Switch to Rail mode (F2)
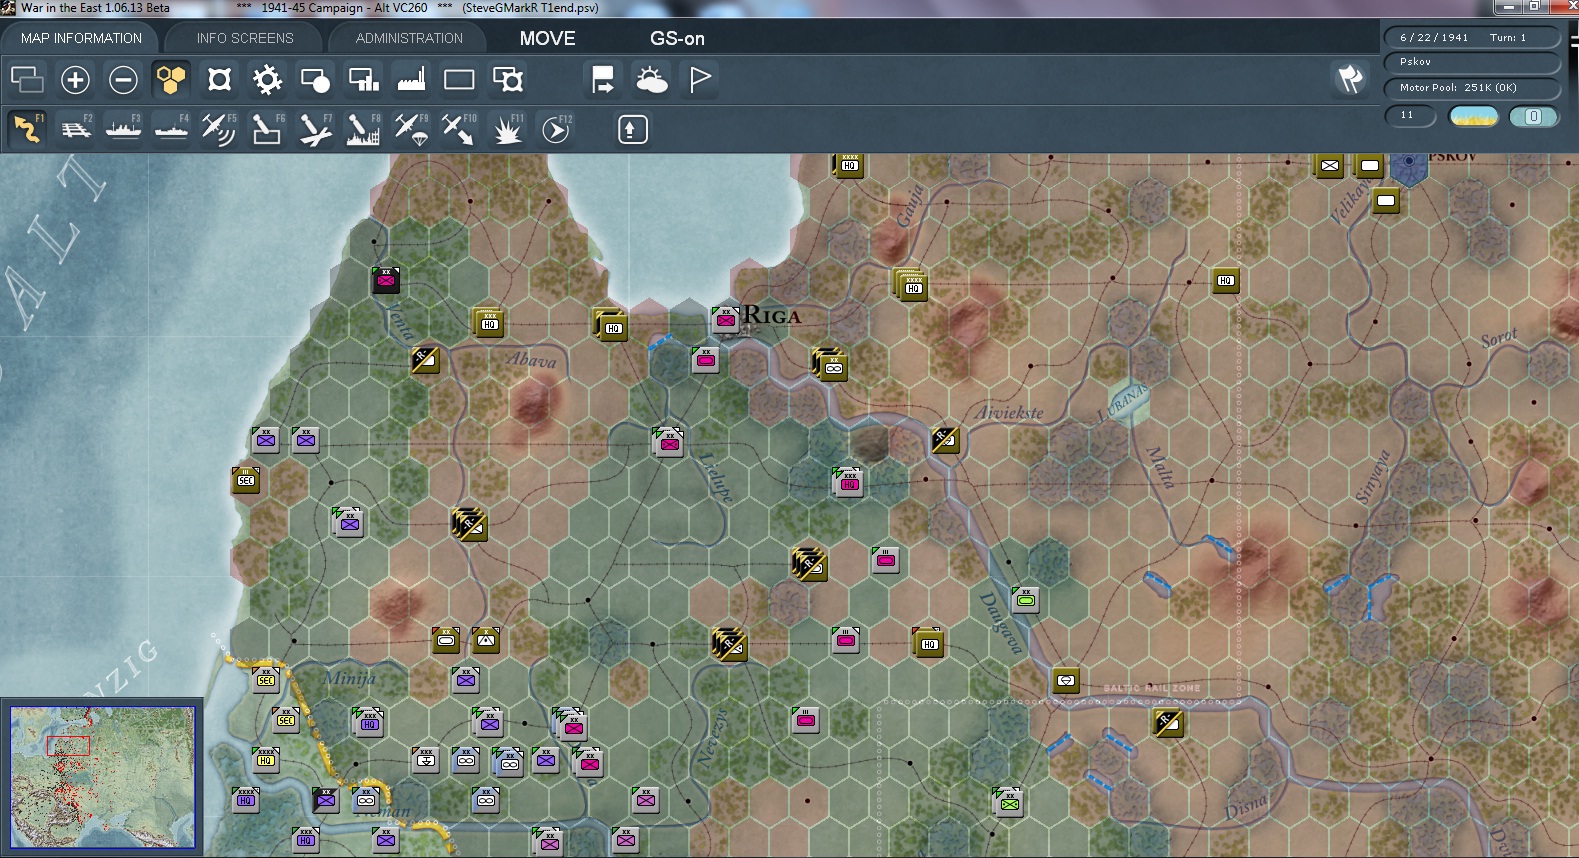Viewport: 1579px width, 858px height. coord(75,129)
